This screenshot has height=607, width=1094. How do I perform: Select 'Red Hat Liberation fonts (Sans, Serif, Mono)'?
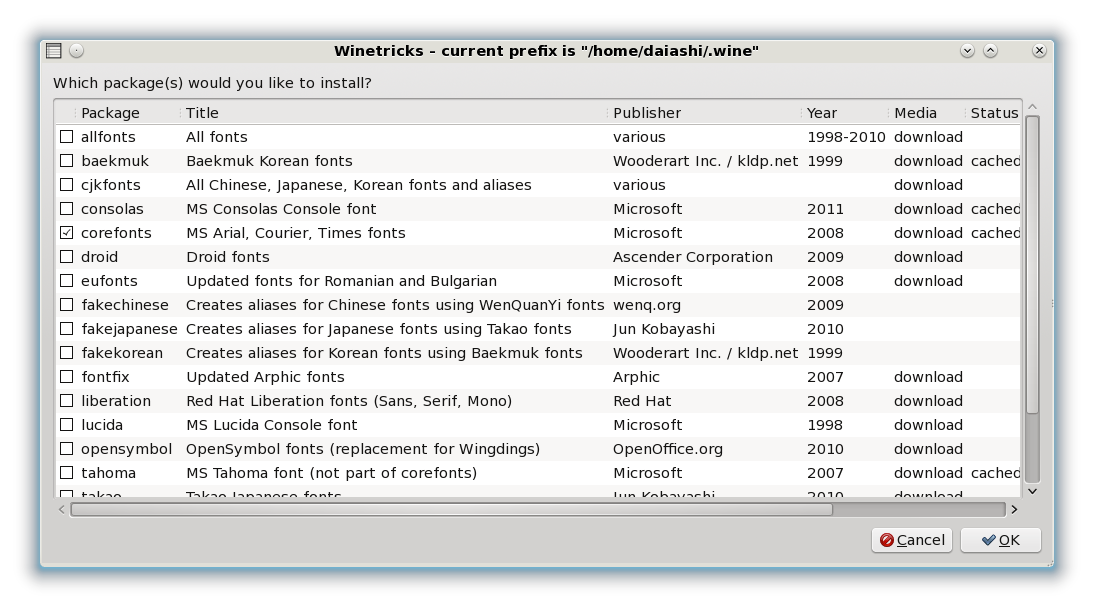pos(349,400)
